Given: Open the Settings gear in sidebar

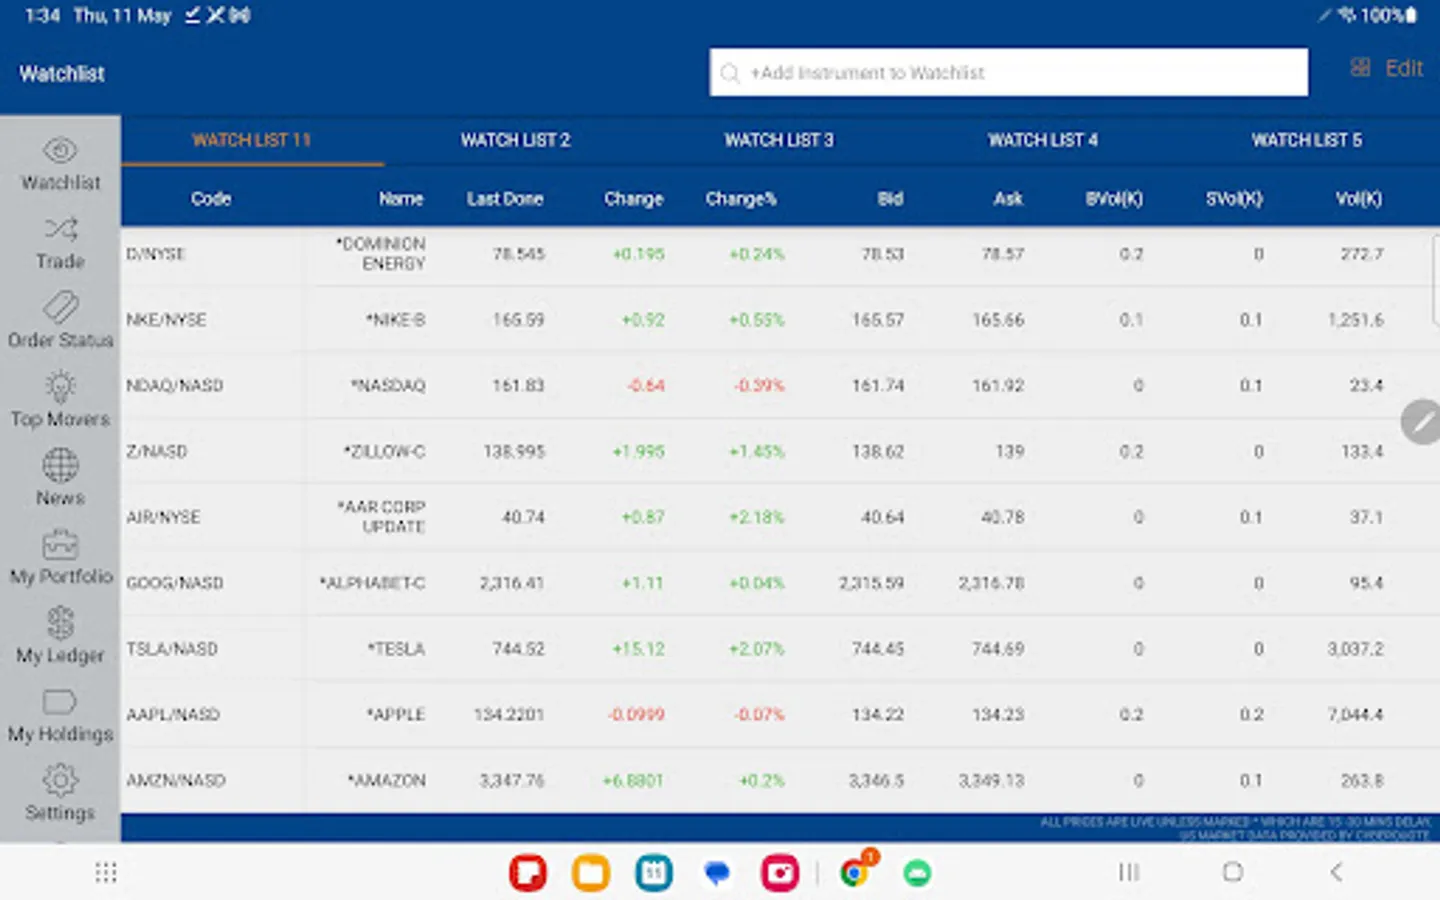Looking at the screenshot, I should tap(60, 781).
